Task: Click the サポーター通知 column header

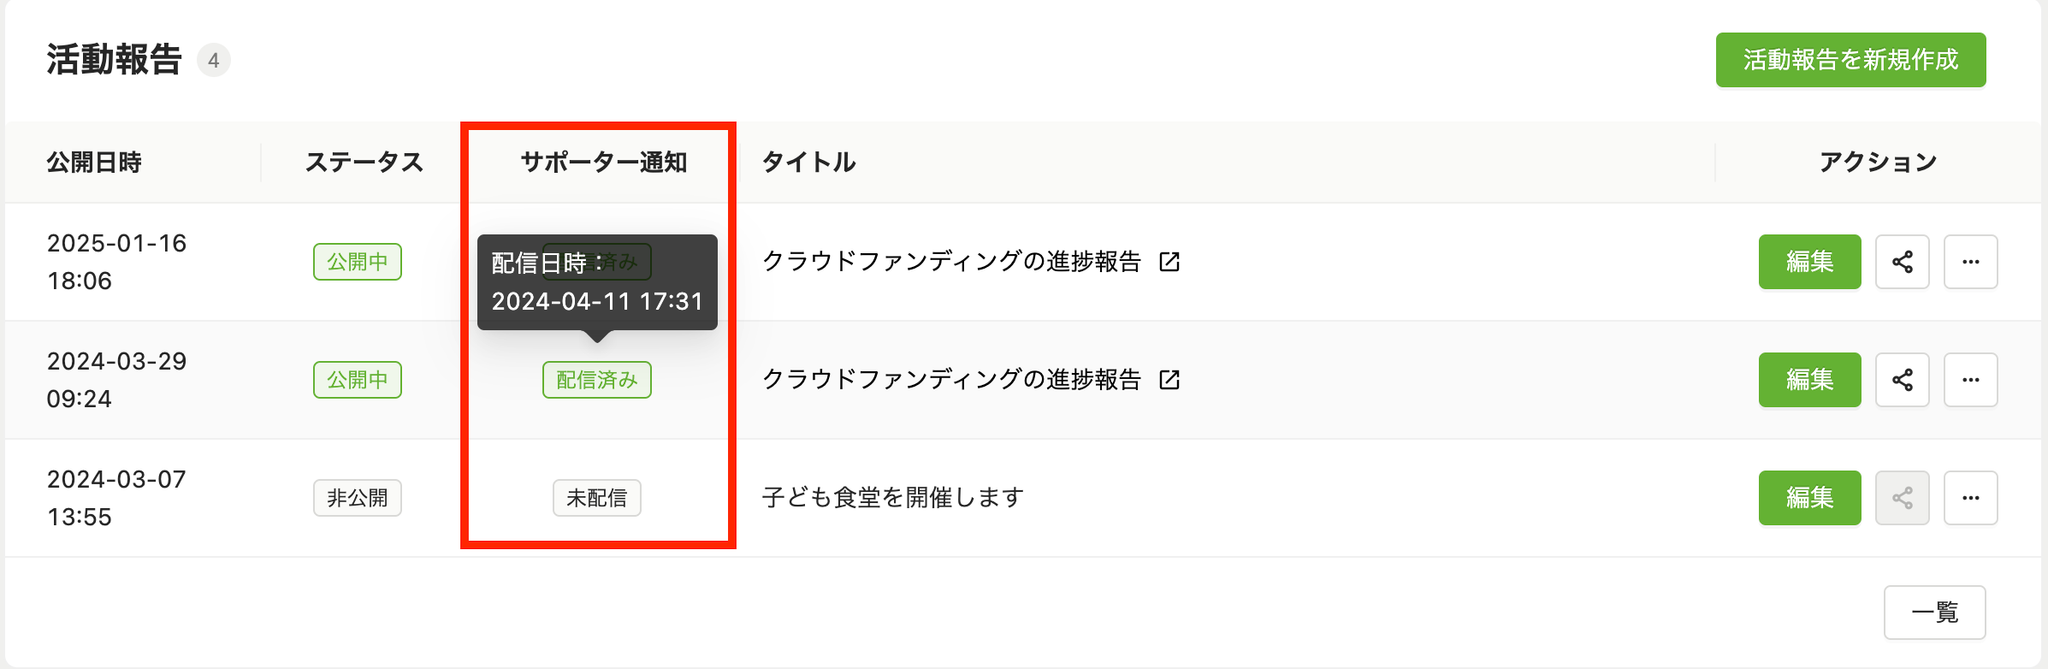Action: coord(603,162)
